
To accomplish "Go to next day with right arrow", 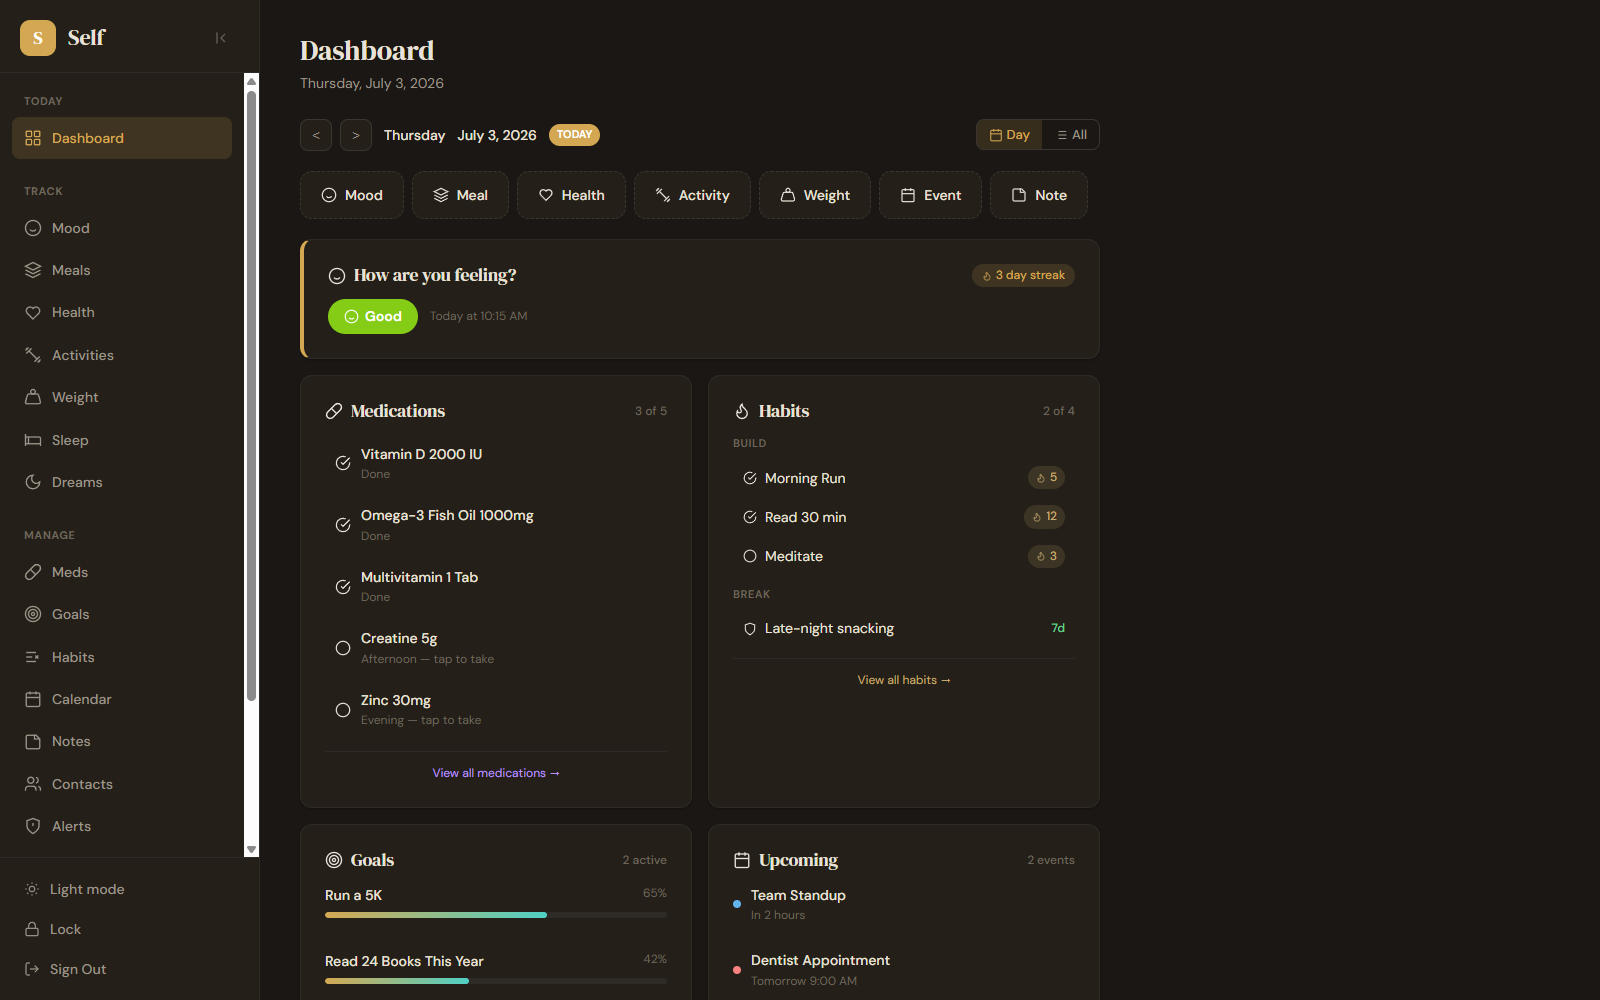I will click(x=356, y=135).
